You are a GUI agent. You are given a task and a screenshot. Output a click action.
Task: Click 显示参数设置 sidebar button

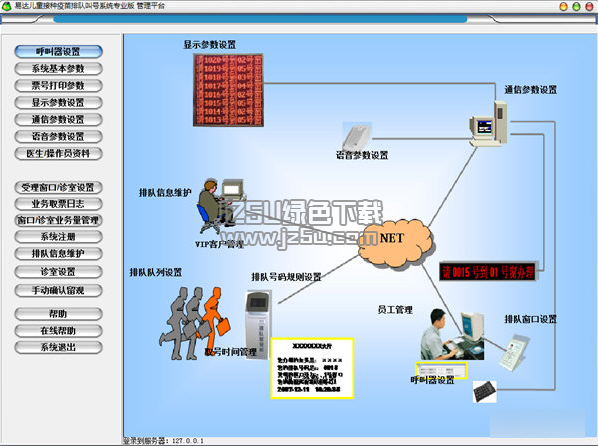[x=58, y=103]
